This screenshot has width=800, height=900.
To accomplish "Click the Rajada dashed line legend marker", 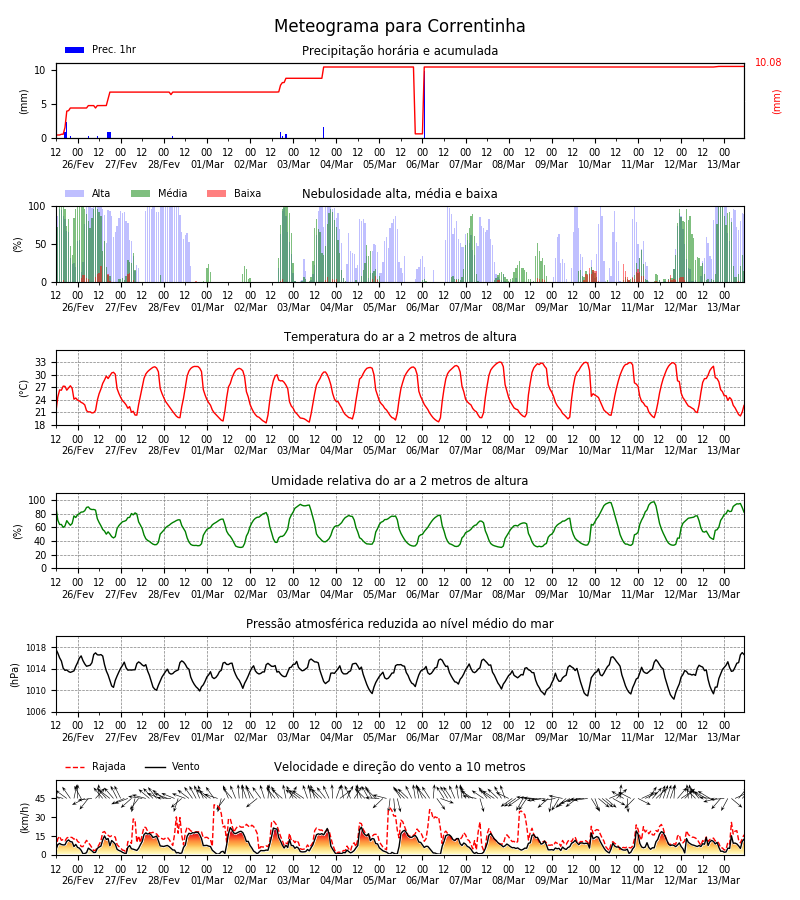I will [75, 767].
